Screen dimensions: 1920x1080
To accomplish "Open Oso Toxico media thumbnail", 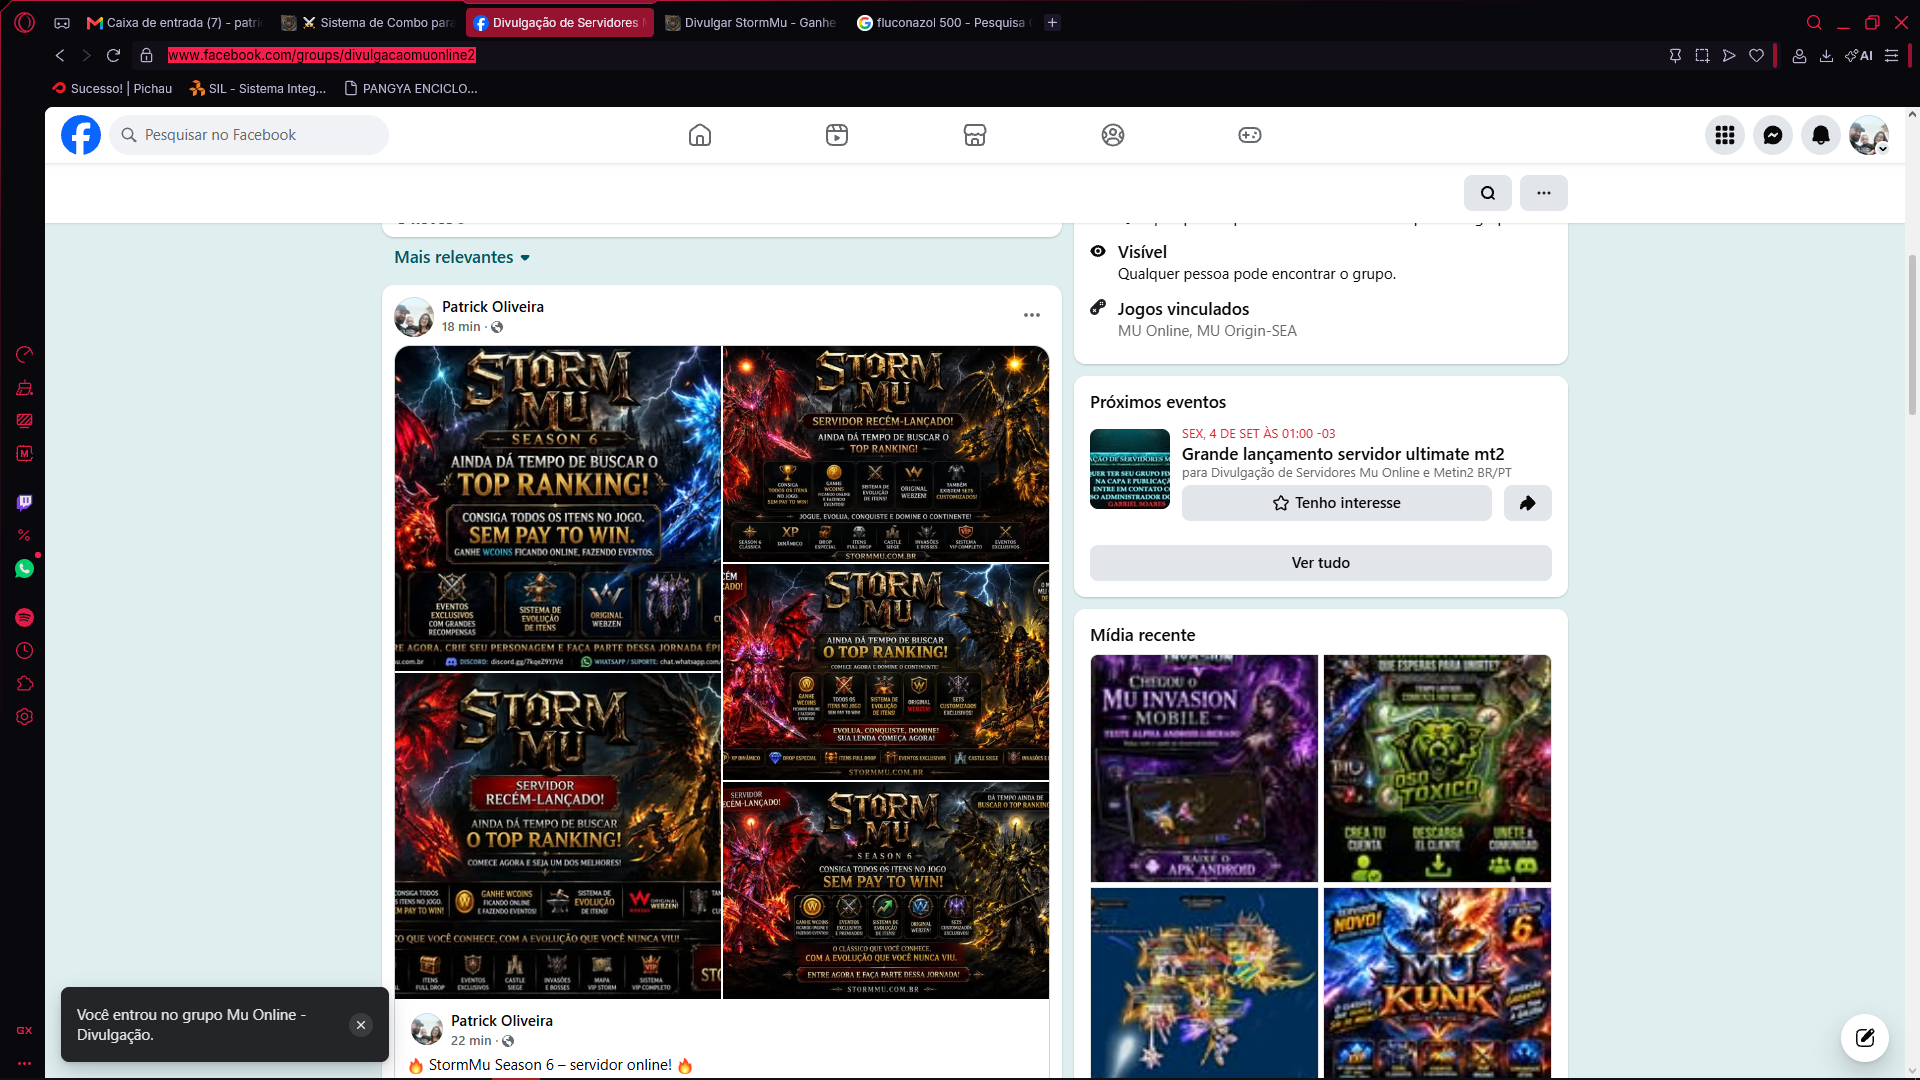I will [1437, 768].
